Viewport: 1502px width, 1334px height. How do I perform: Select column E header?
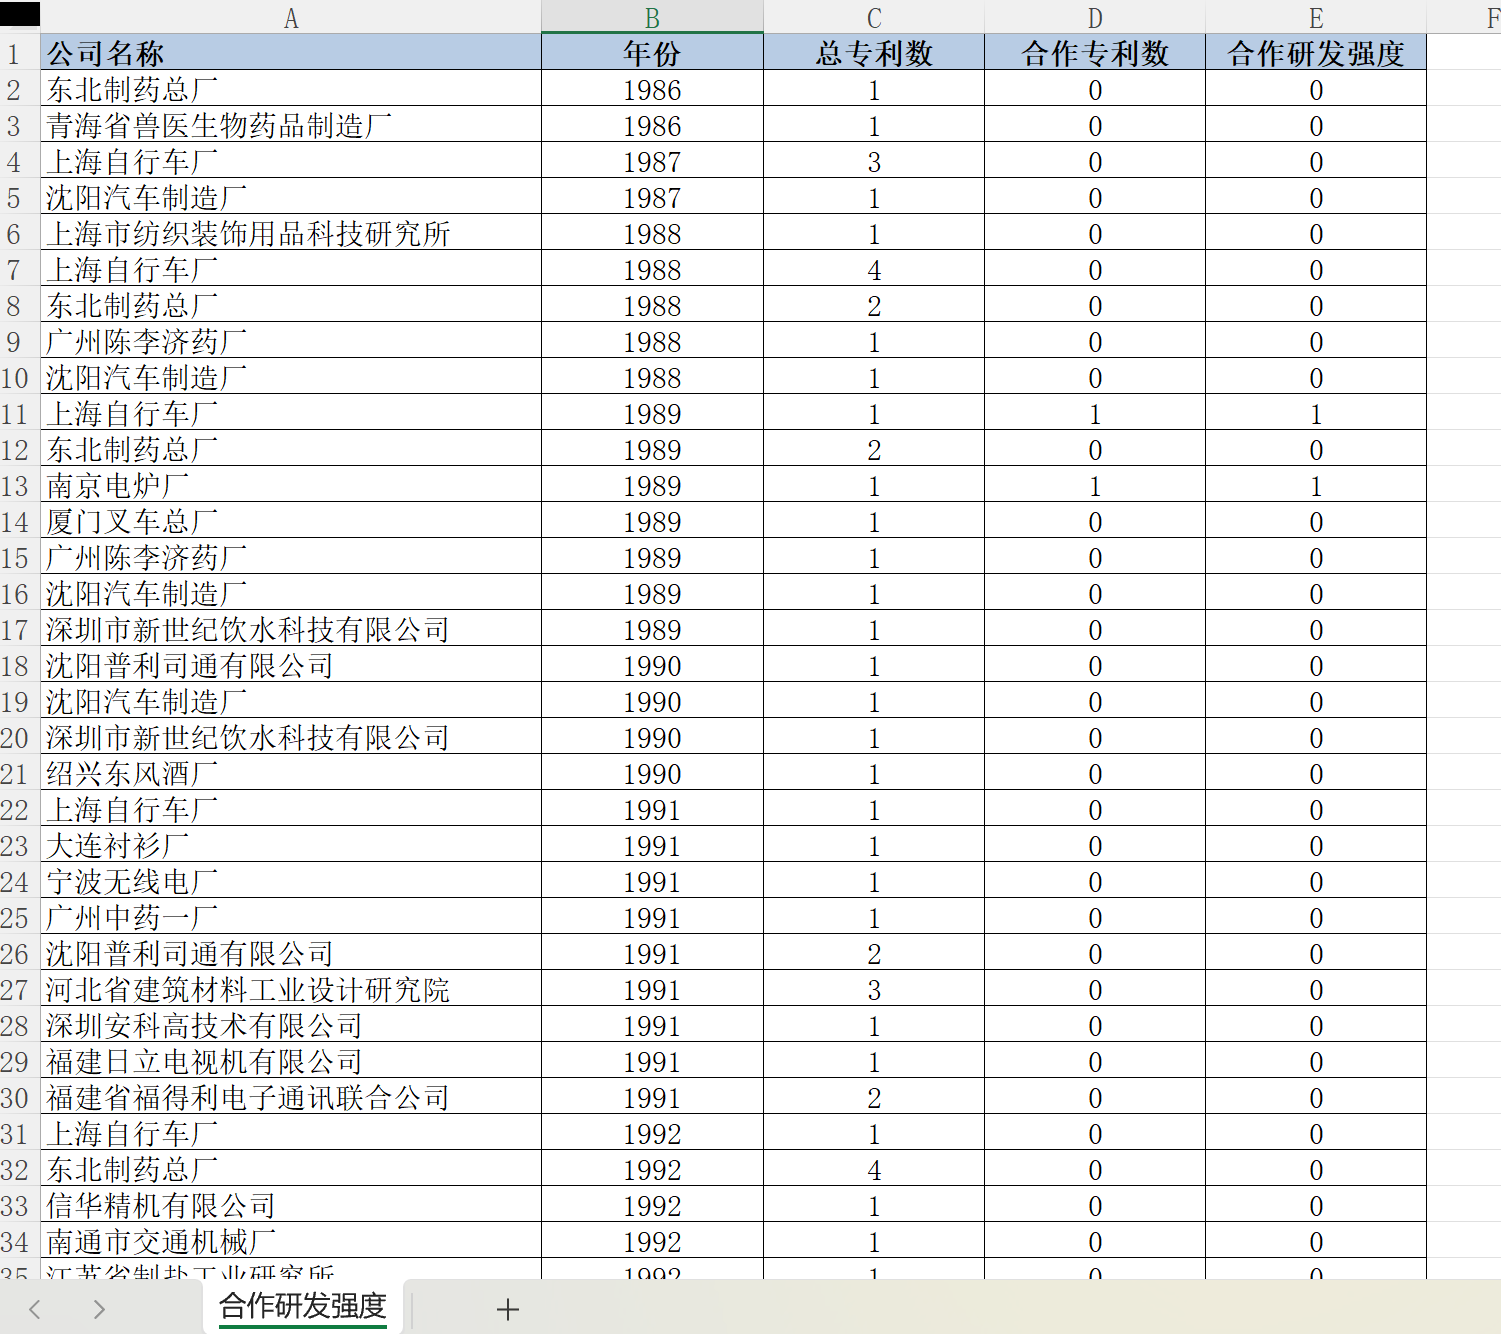[1316, 18]
